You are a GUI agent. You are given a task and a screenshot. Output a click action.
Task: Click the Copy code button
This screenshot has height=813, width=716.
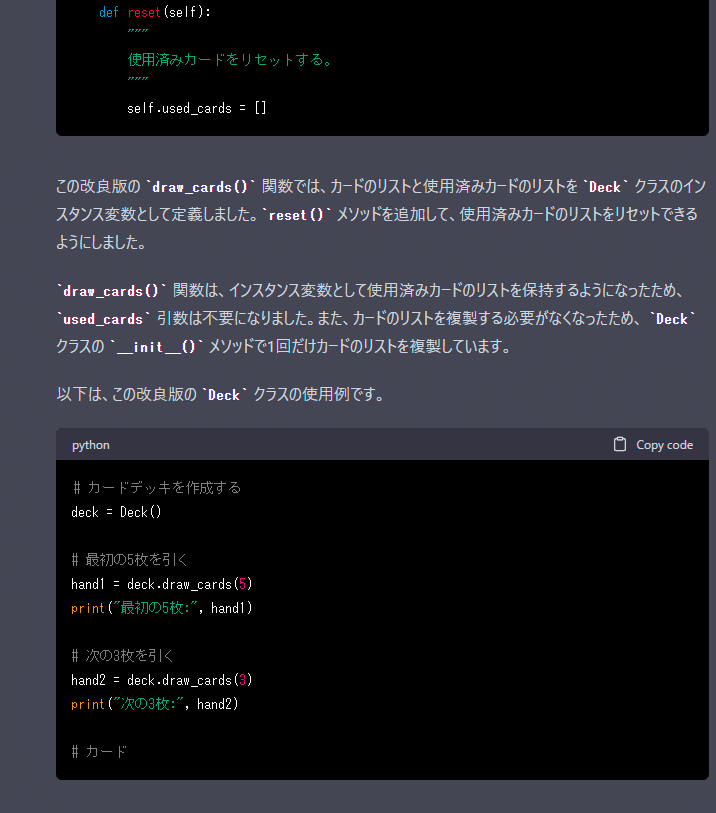[x=653, y=445]
